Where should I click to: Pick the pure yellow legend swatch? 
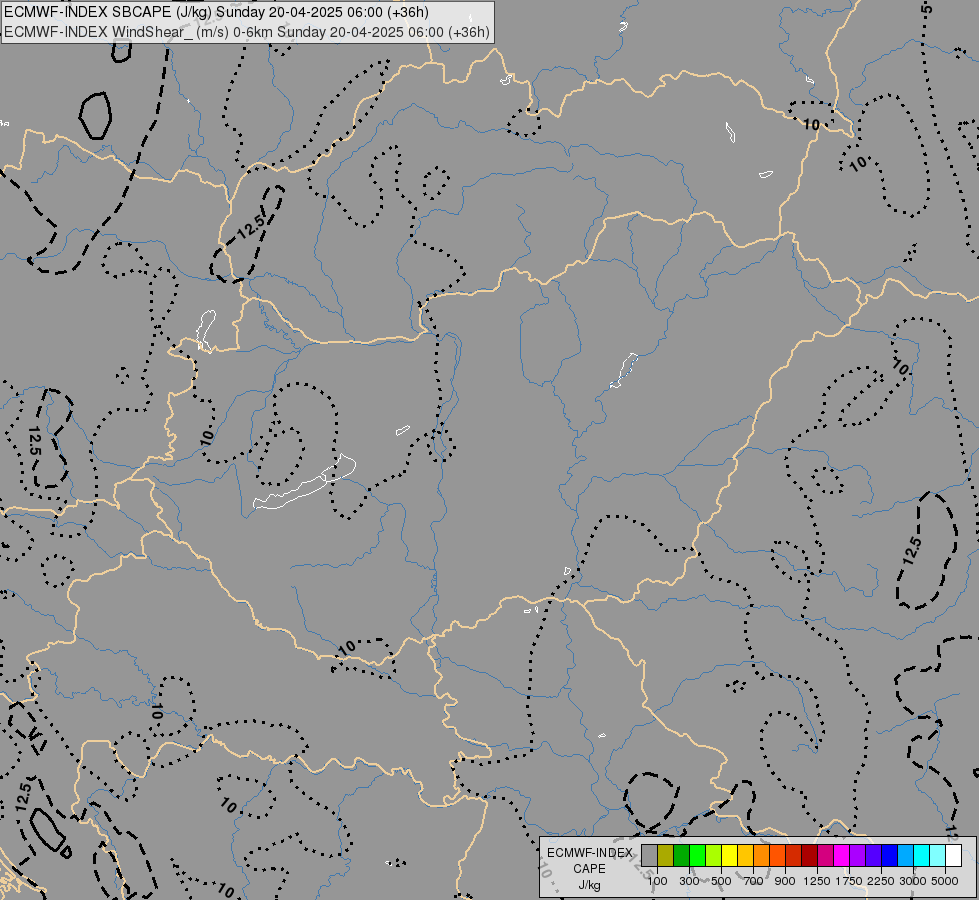729,855
